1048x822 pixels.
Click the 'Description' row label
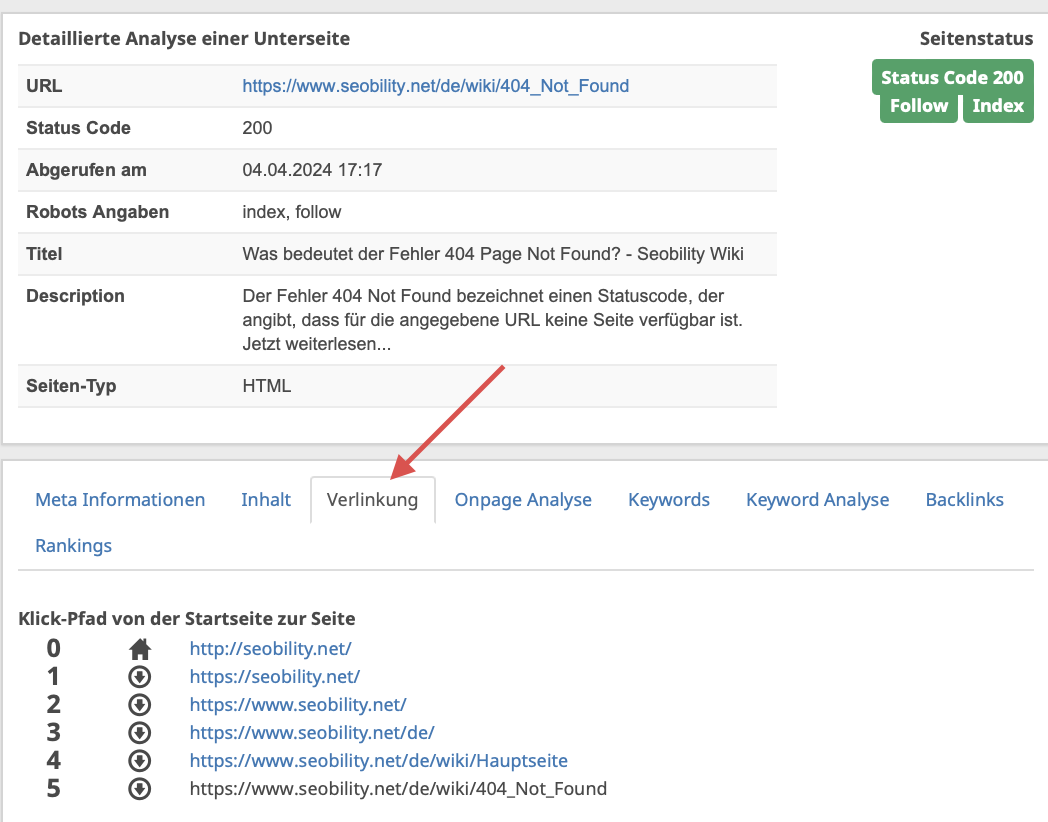pos(76,297)
